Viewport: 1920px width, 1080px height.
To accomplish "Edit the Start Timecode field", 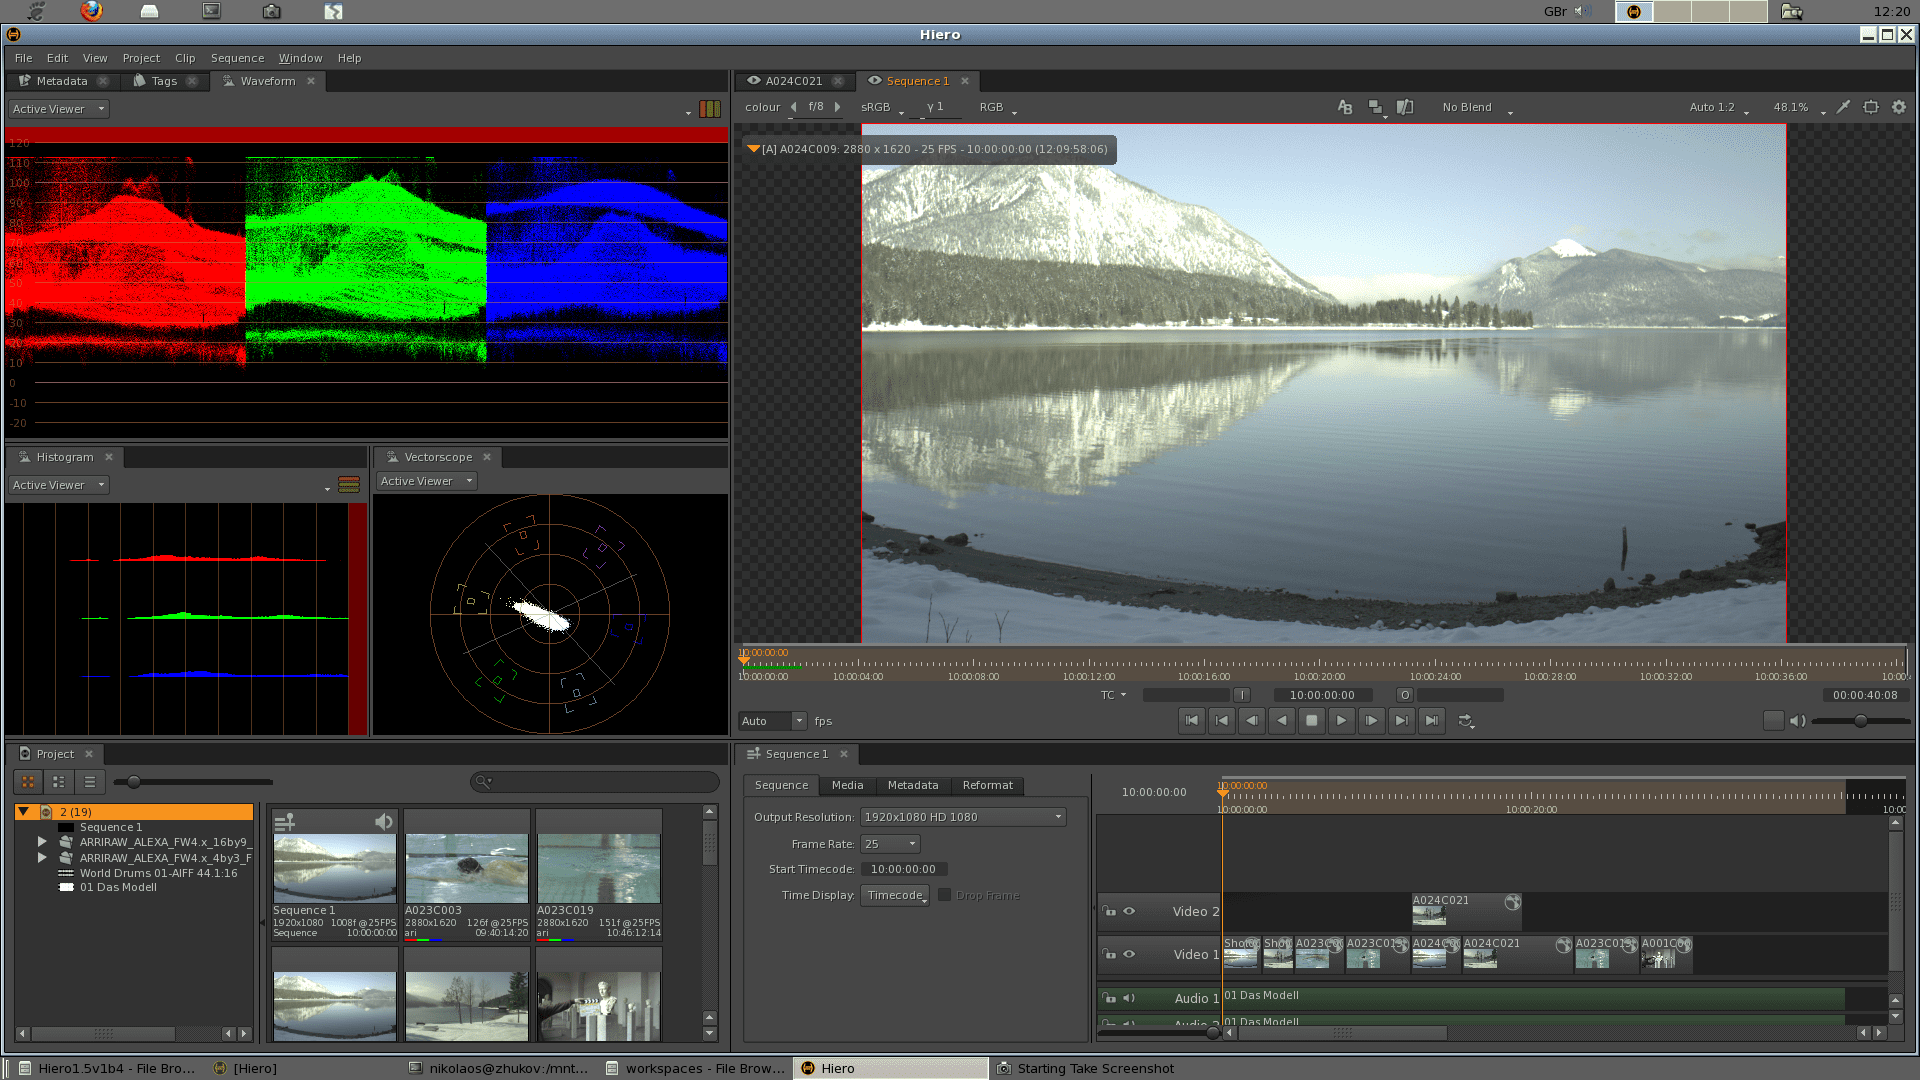I will coord(903,869).
